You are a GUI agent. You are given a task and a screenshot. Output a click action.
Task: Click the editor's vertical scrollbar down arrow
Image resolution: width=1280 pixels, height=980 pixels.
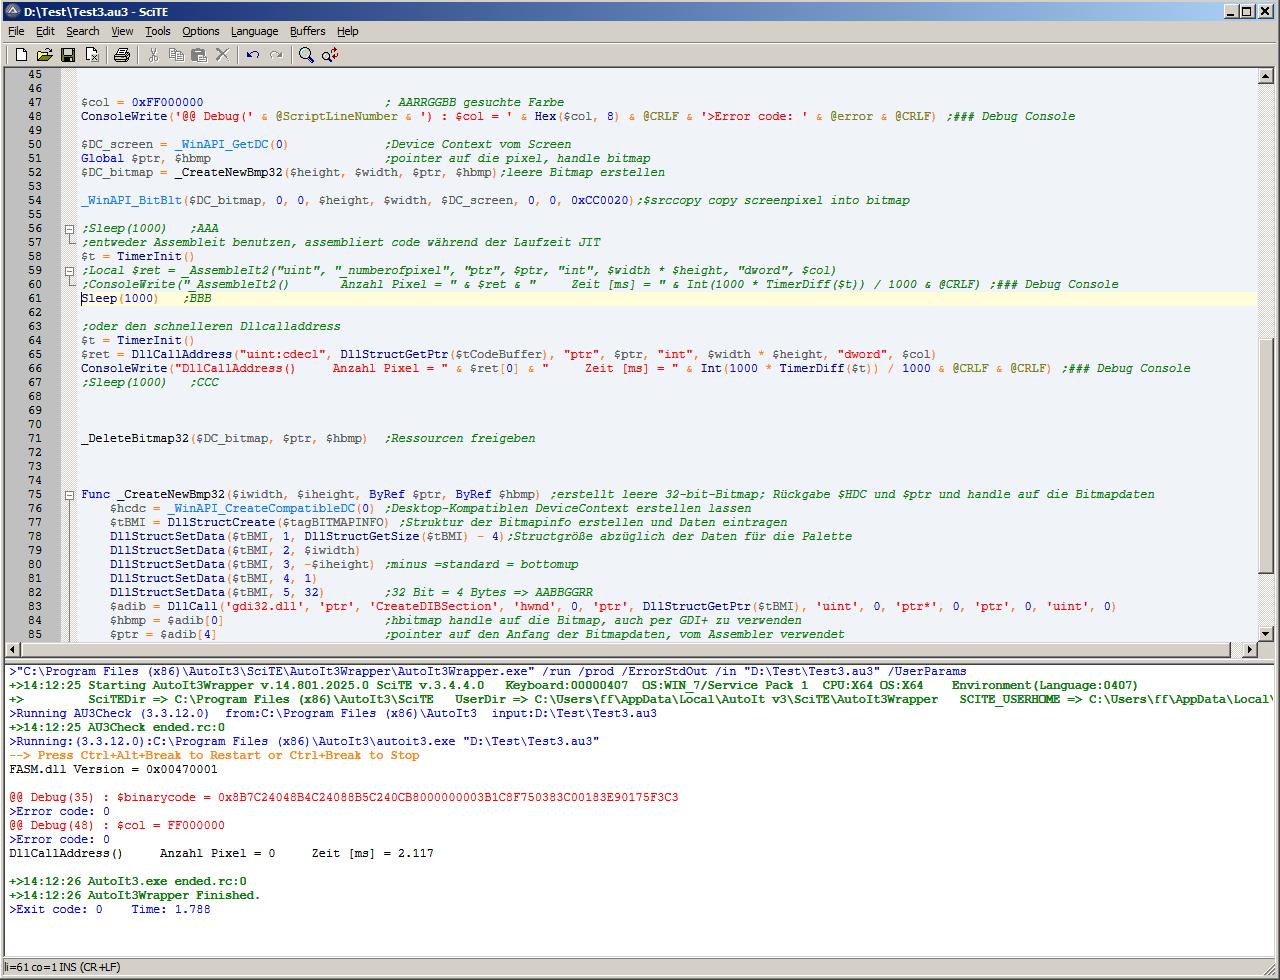[x=1265, y=633]
